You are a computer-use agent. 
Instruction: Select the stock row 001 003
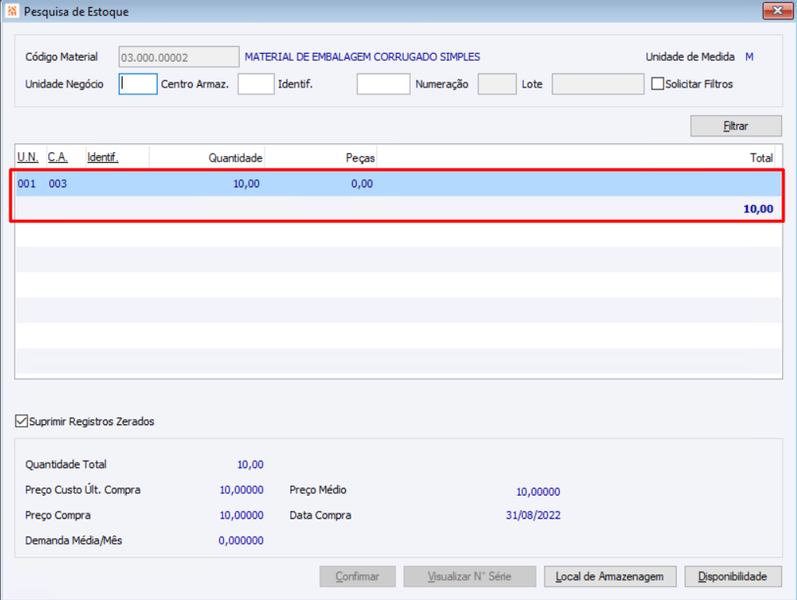point(398,184)
